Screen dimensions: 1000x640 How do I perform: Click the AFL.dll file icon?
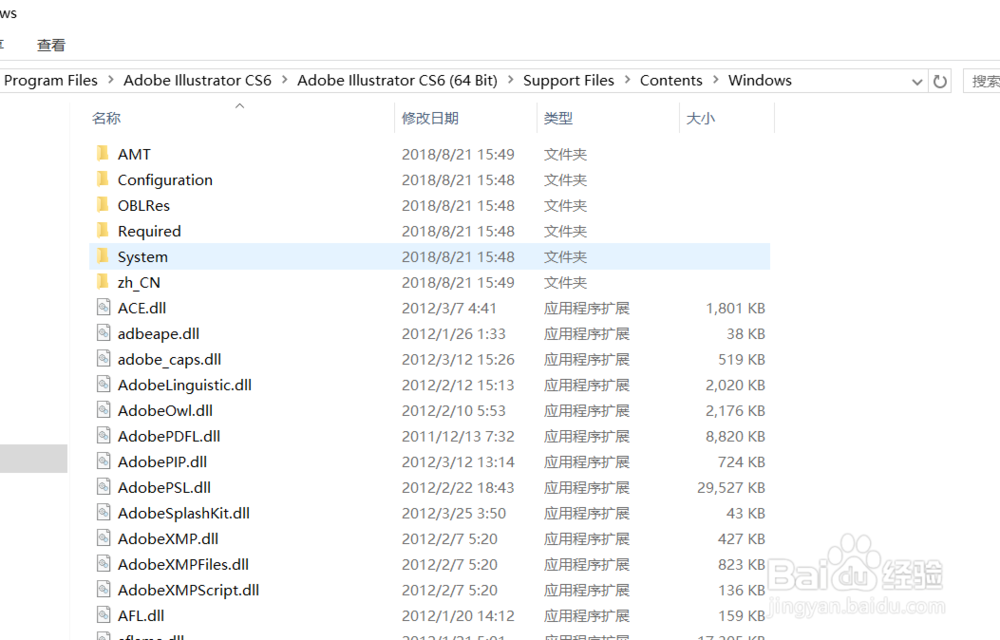[103, 615]
